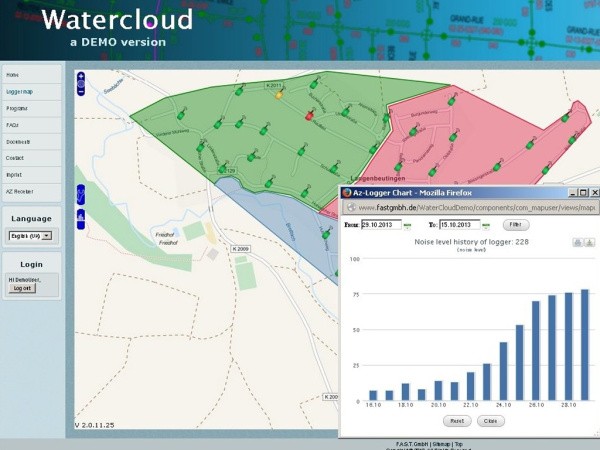Click the red logger marker on map

tap(309, 115)
